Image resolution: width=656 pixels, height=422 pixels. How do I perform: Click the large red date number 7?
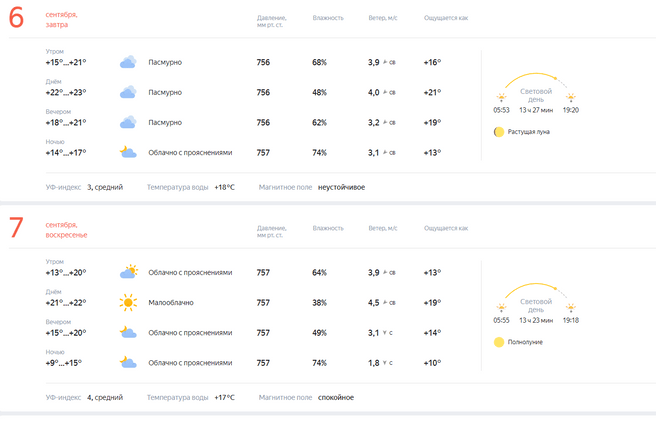point(16,229)
